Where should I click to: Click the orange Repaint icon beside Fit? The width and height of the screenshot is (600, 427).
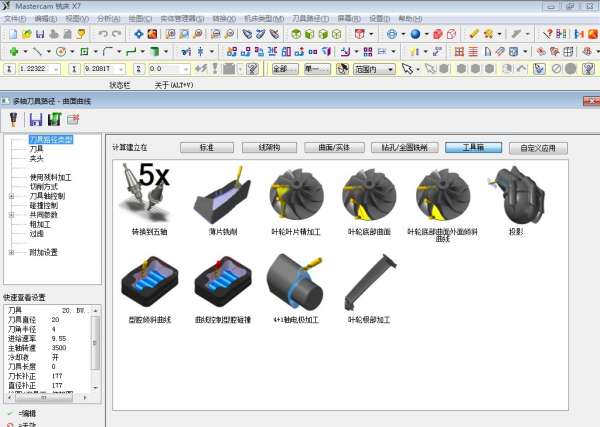(x=152, y=34)
